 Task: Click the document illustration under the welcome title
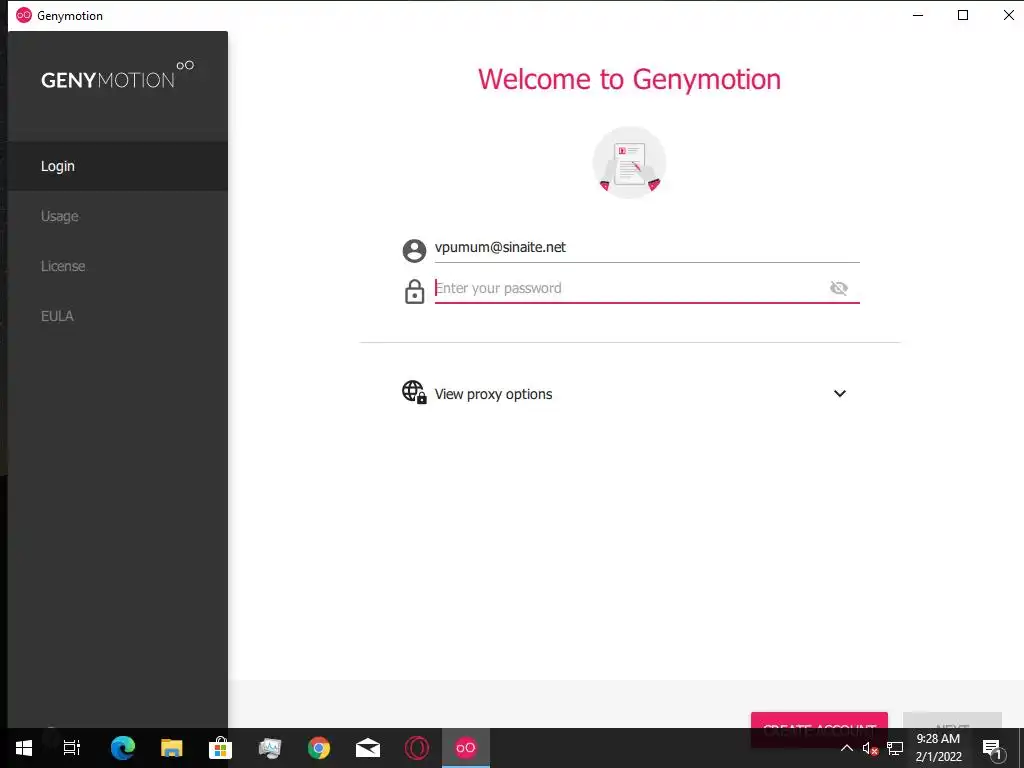(x=629, y=163)
